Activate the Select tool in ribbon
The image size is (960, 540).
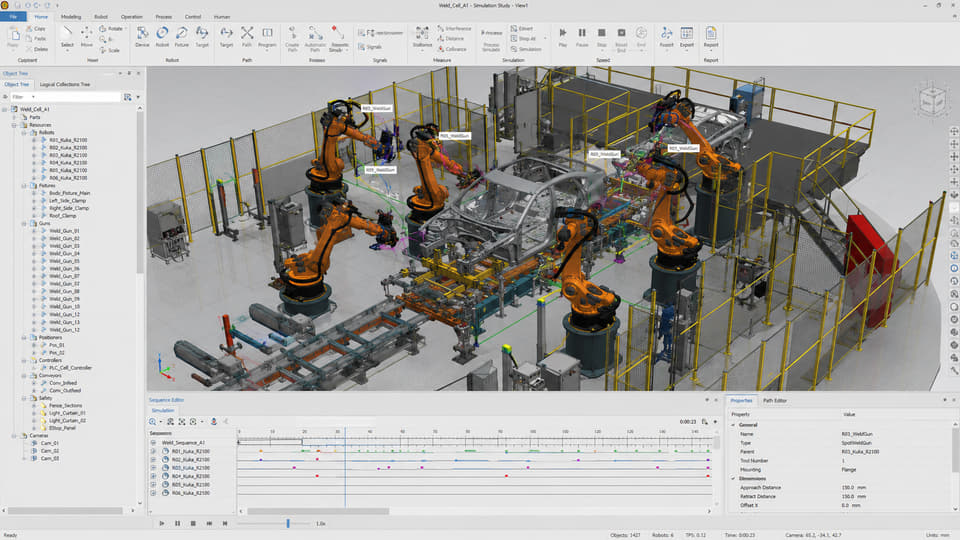67,37
